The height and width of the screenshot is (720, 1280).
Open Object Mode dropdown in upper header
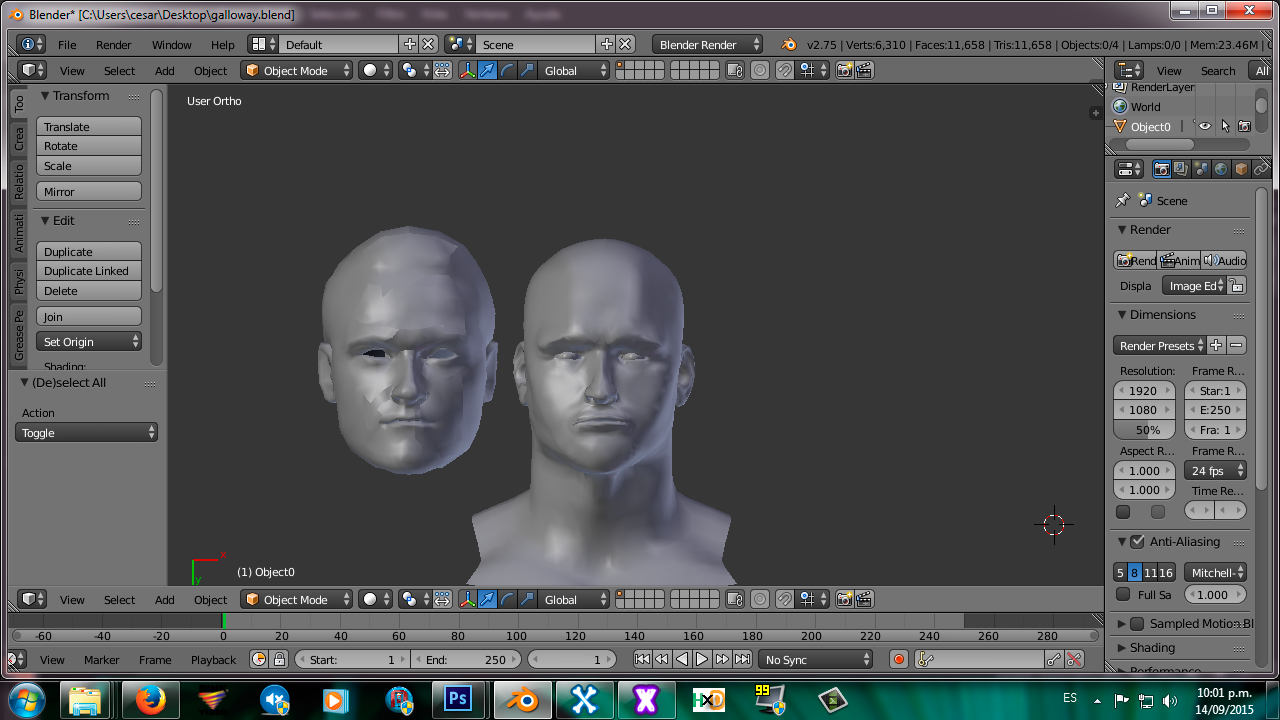point(297,70)
